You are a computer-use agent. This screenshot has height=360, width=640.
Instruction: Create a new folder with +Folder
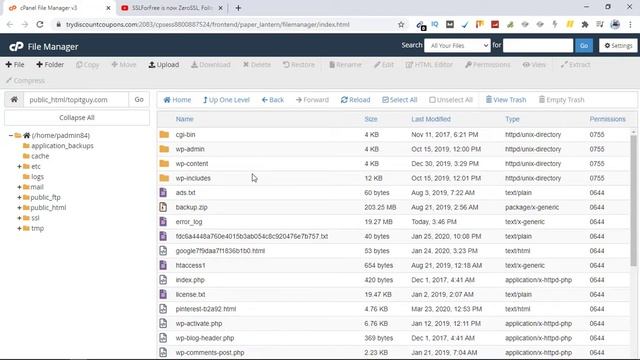[x=50, y=64]
